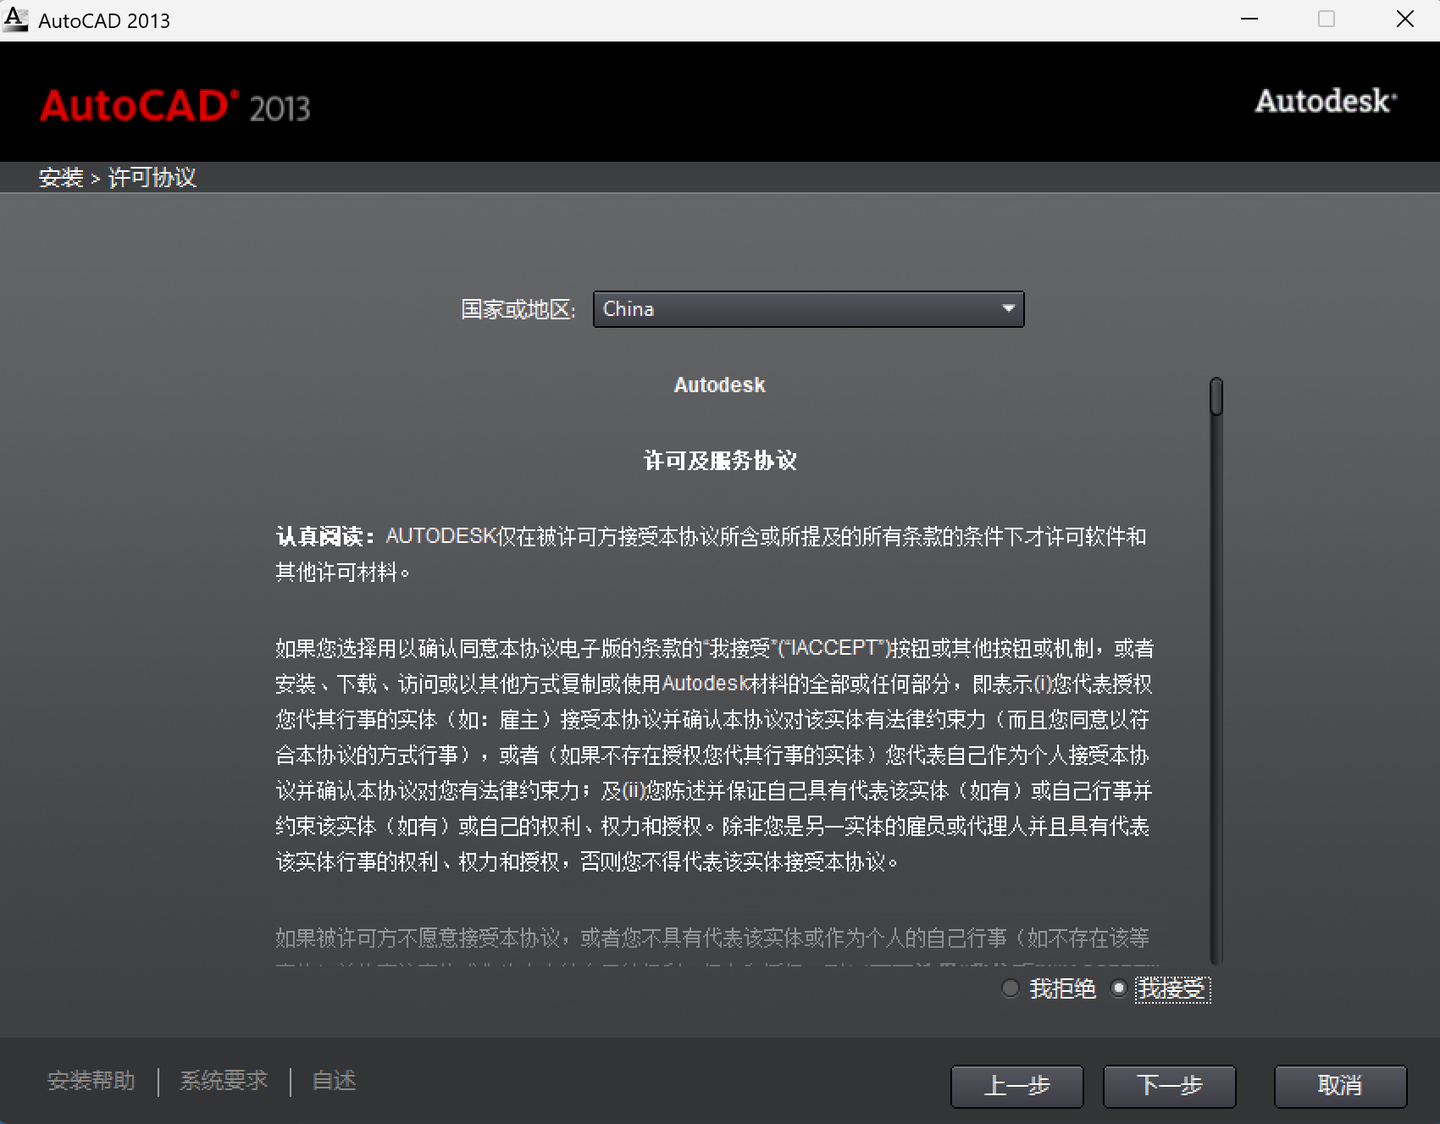Click the license text scrollbar thumb
1440x1124 pixels.
pyautogui.click(x=1215, y=395)
